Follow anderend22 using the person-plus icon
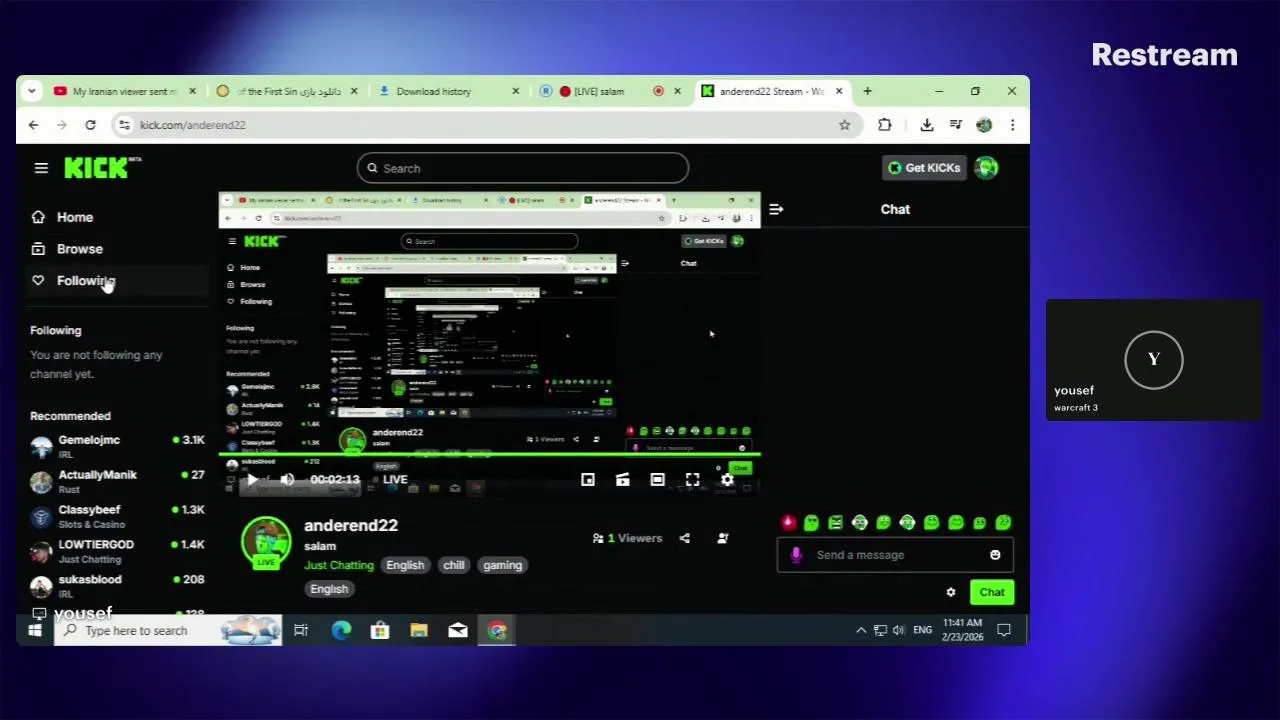The image size is (1280, 720). point(723,538)
